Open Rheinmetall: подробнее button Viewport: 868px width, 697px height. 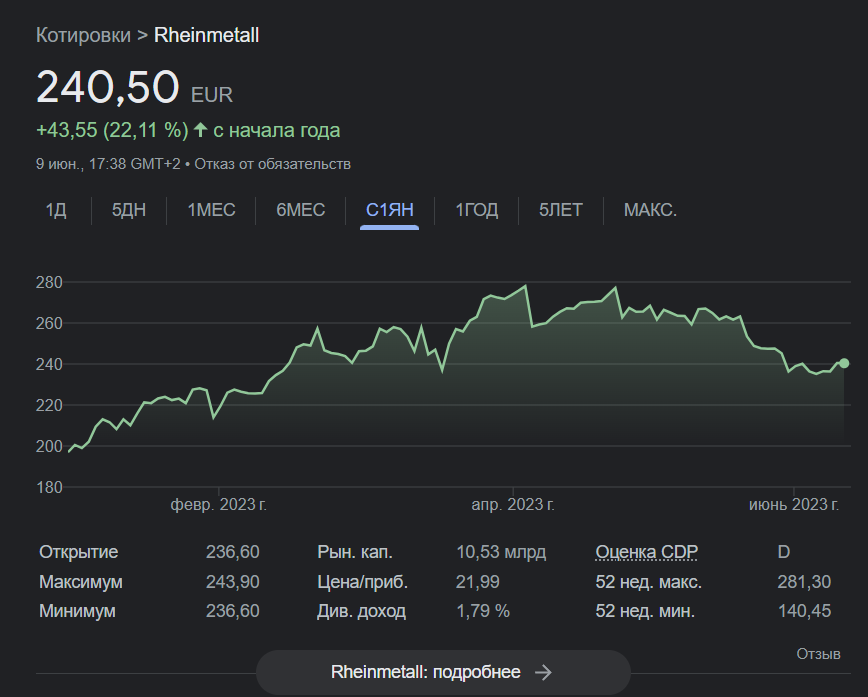443,672
